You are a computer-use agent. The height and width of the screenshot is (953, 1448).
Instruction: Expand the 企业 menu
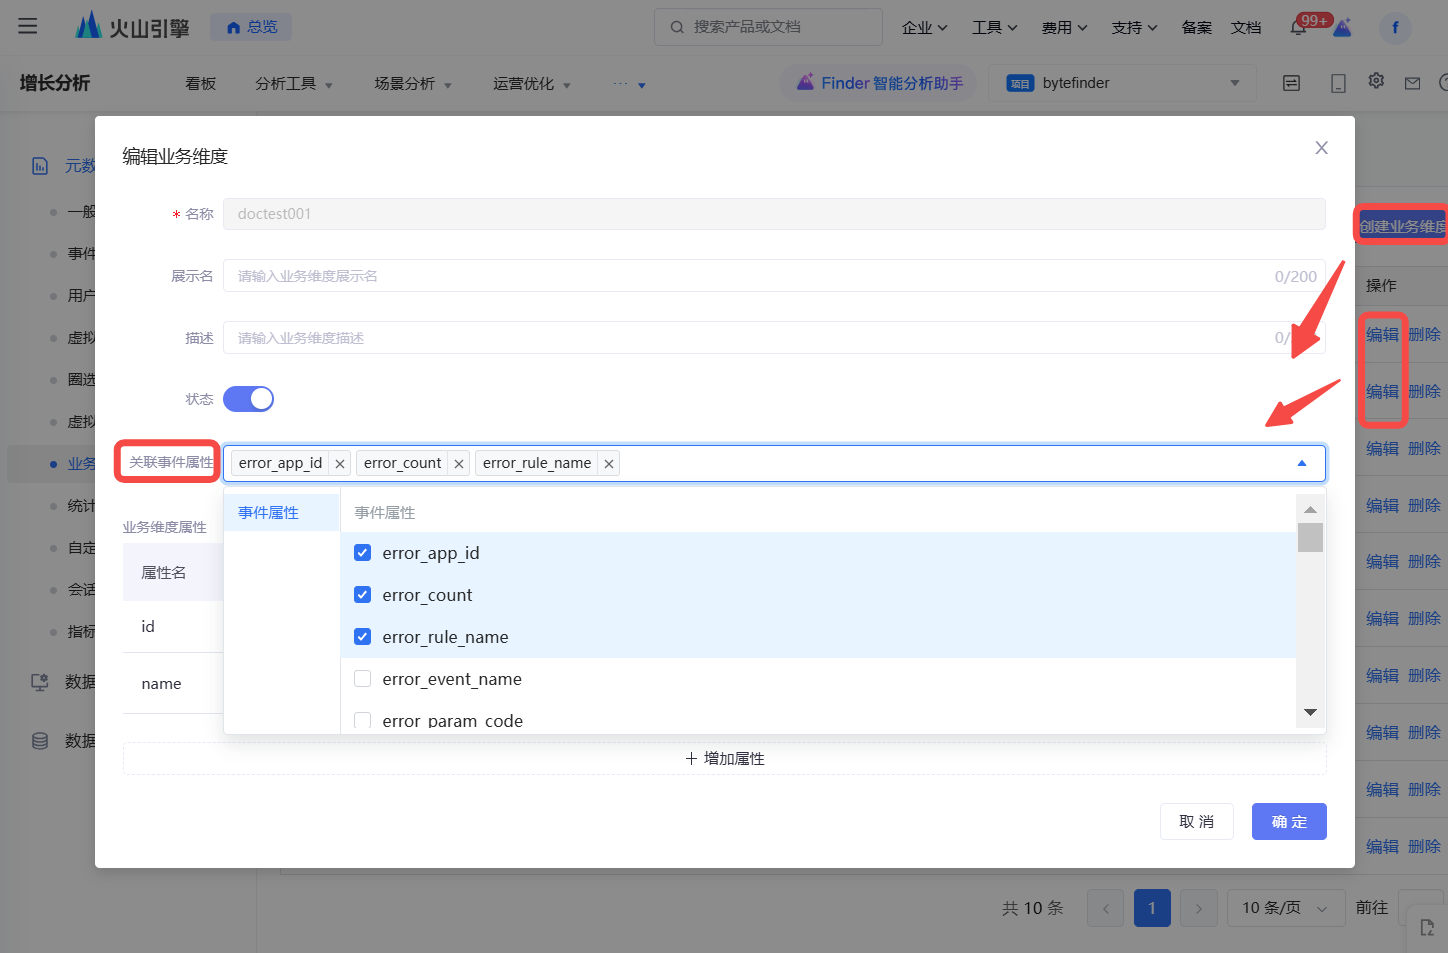pos(924,28)
